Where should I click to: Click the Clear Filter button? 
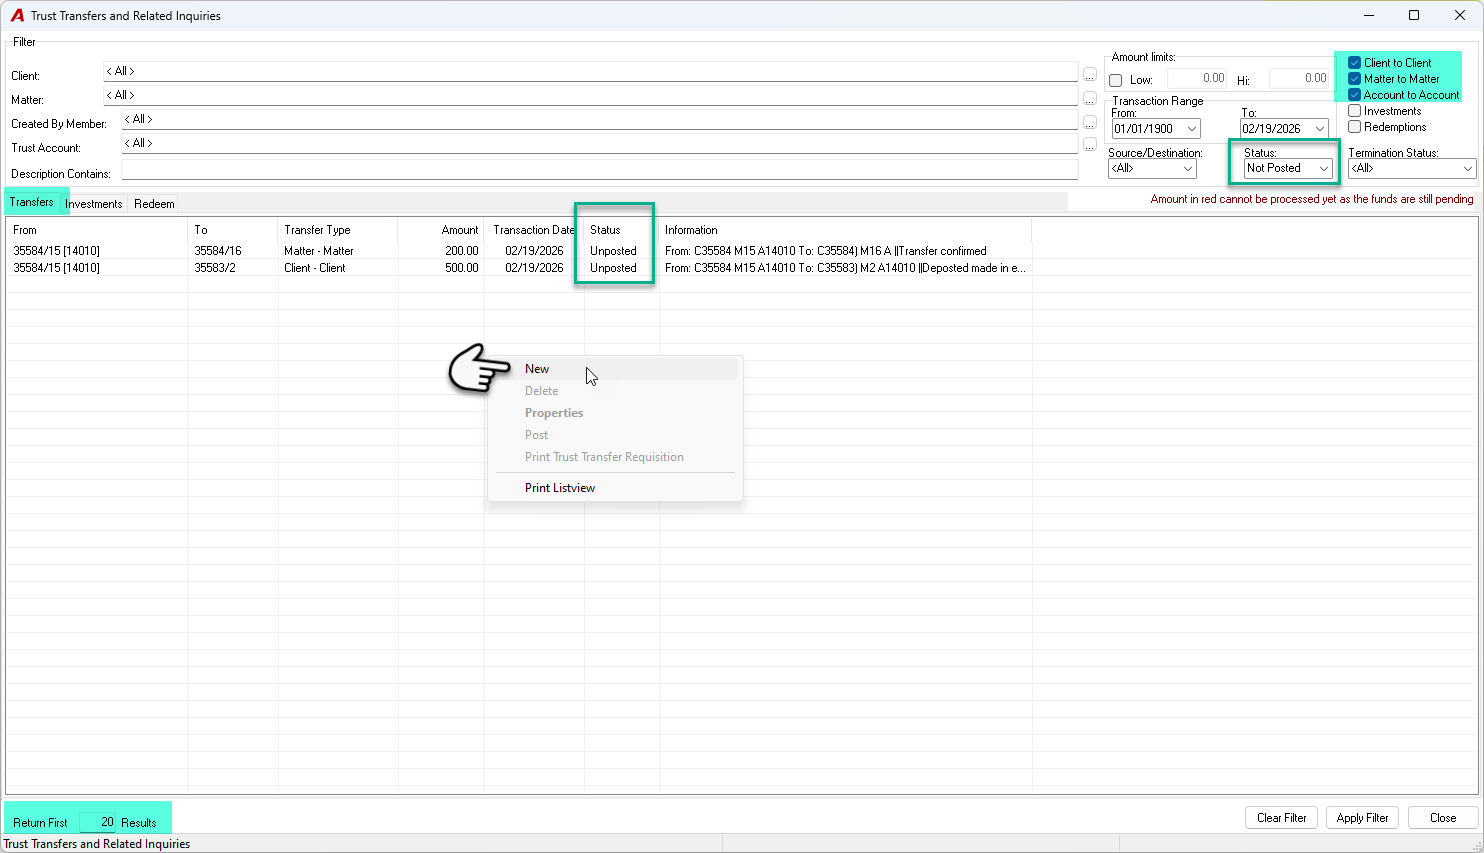coord(1282,818)
